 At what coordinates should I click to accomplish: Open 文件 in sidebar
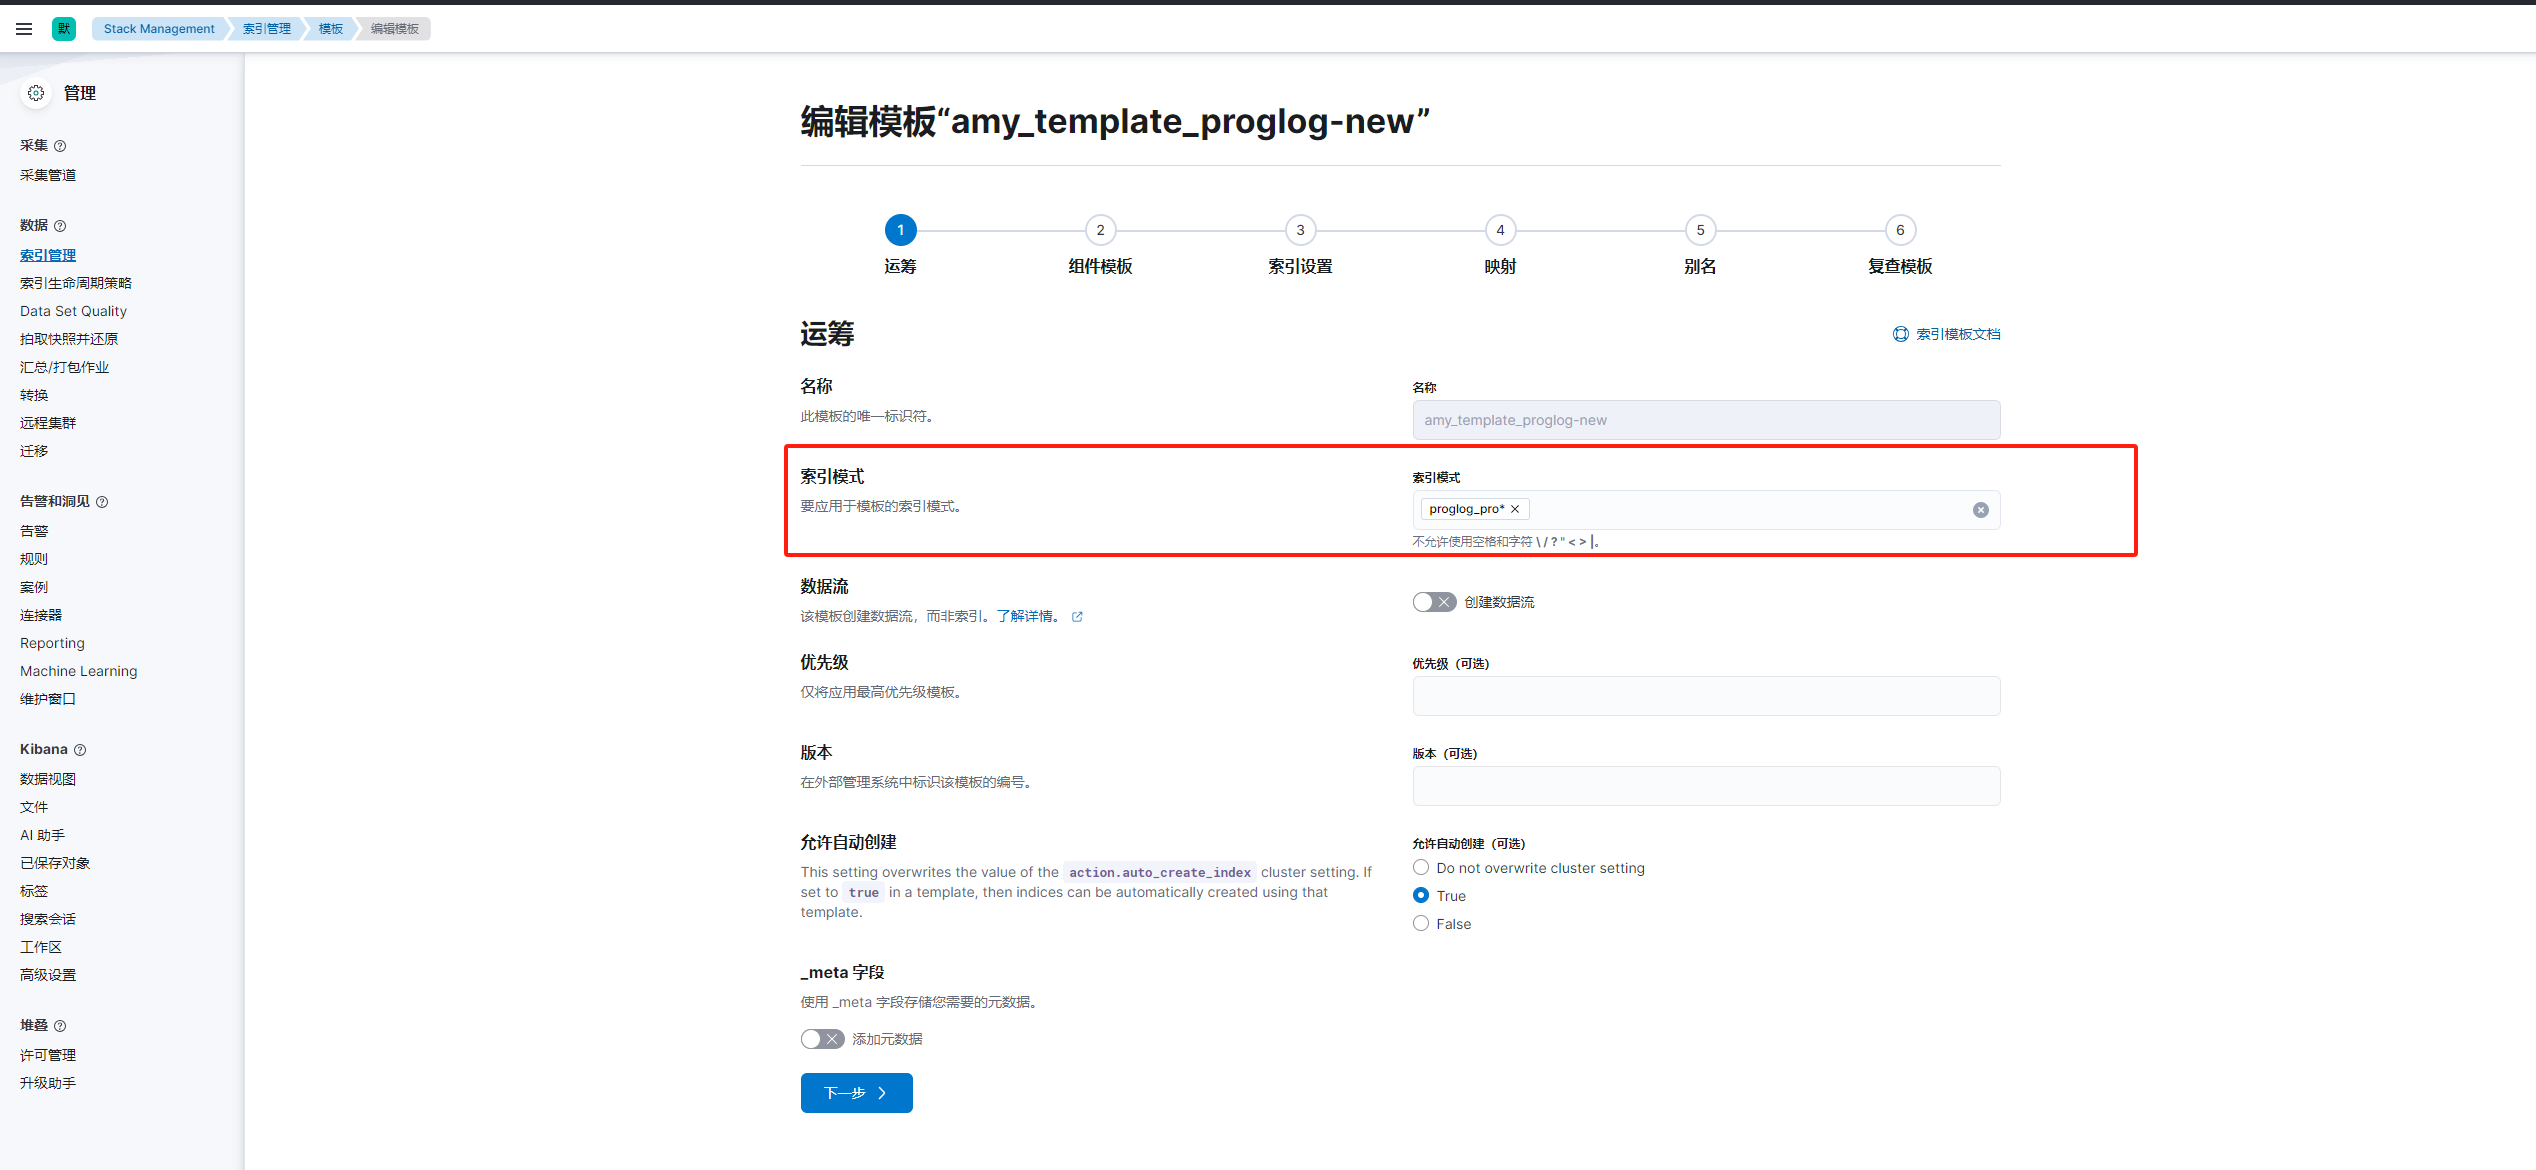(34, 807)
